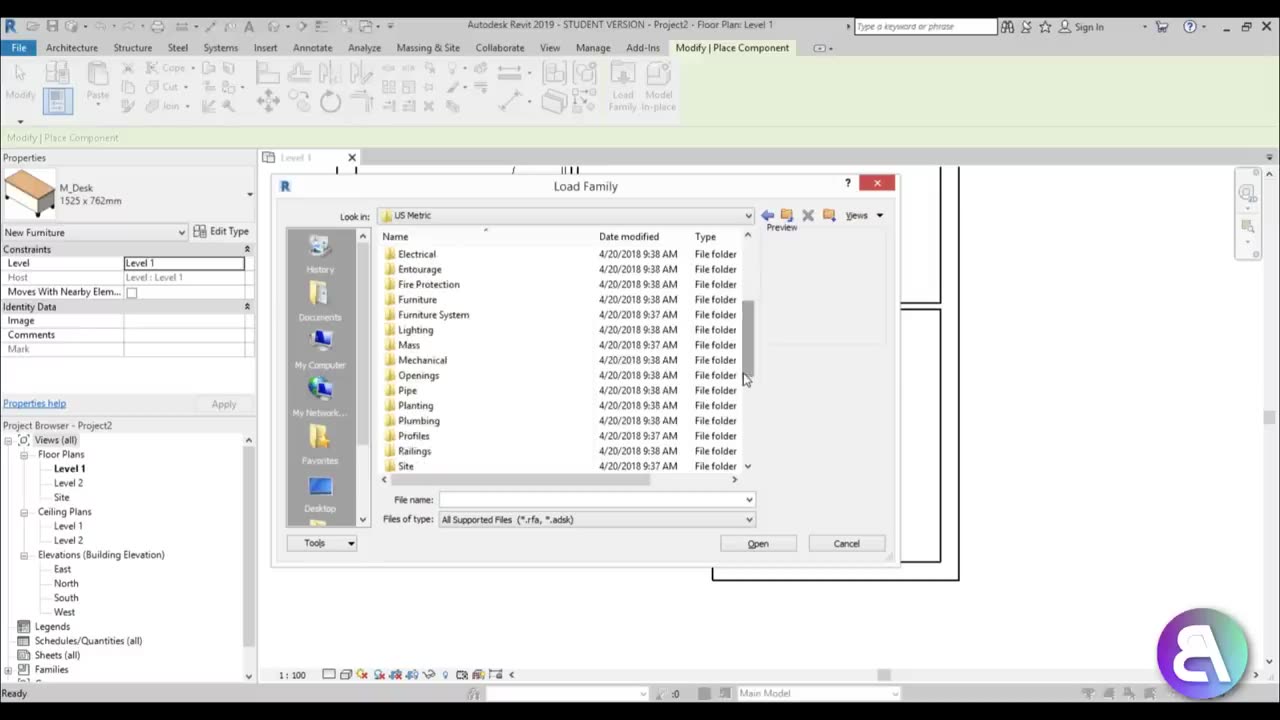The height and width of the screenshot is (720, 1280).
Task: Expand the Families tree node
Action: point(9,670)
